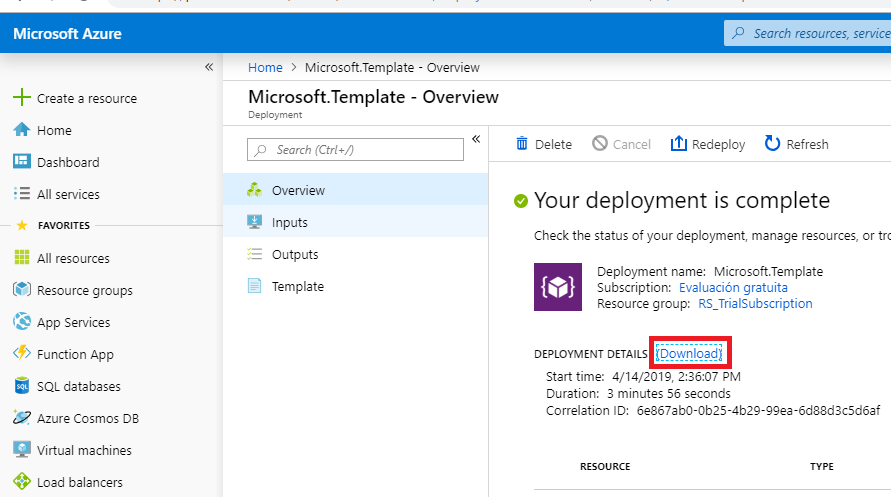The width and height of the screenshot is (891, 497).
Task: Click the Microsoft.Template - Overview breadcrumb text
Action: click(392, 68)
